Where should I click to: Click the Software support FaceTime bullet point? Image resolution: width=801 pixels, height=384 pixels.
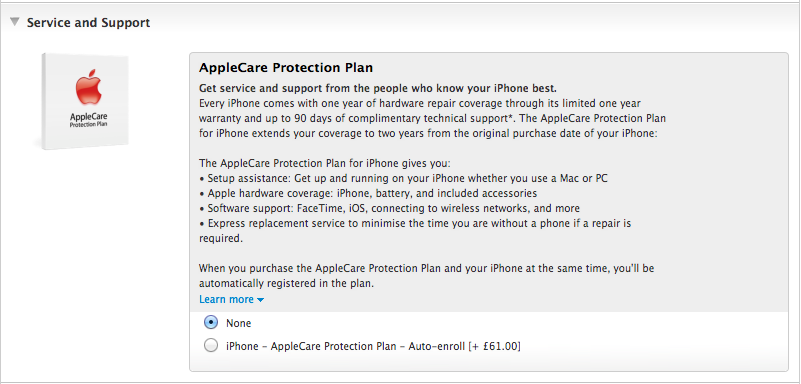(389, 208)
